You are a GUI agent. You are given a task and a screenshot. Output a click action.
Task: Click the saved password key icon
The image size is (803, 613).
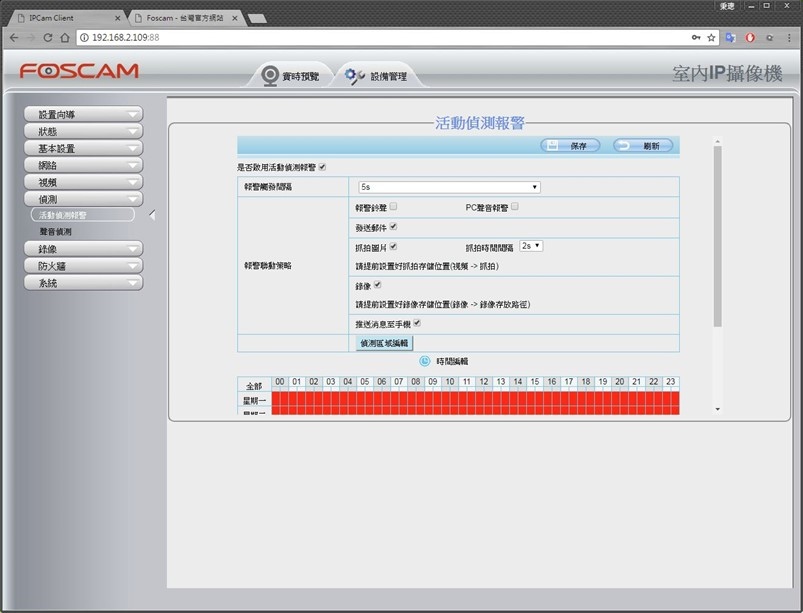point(696,37)
